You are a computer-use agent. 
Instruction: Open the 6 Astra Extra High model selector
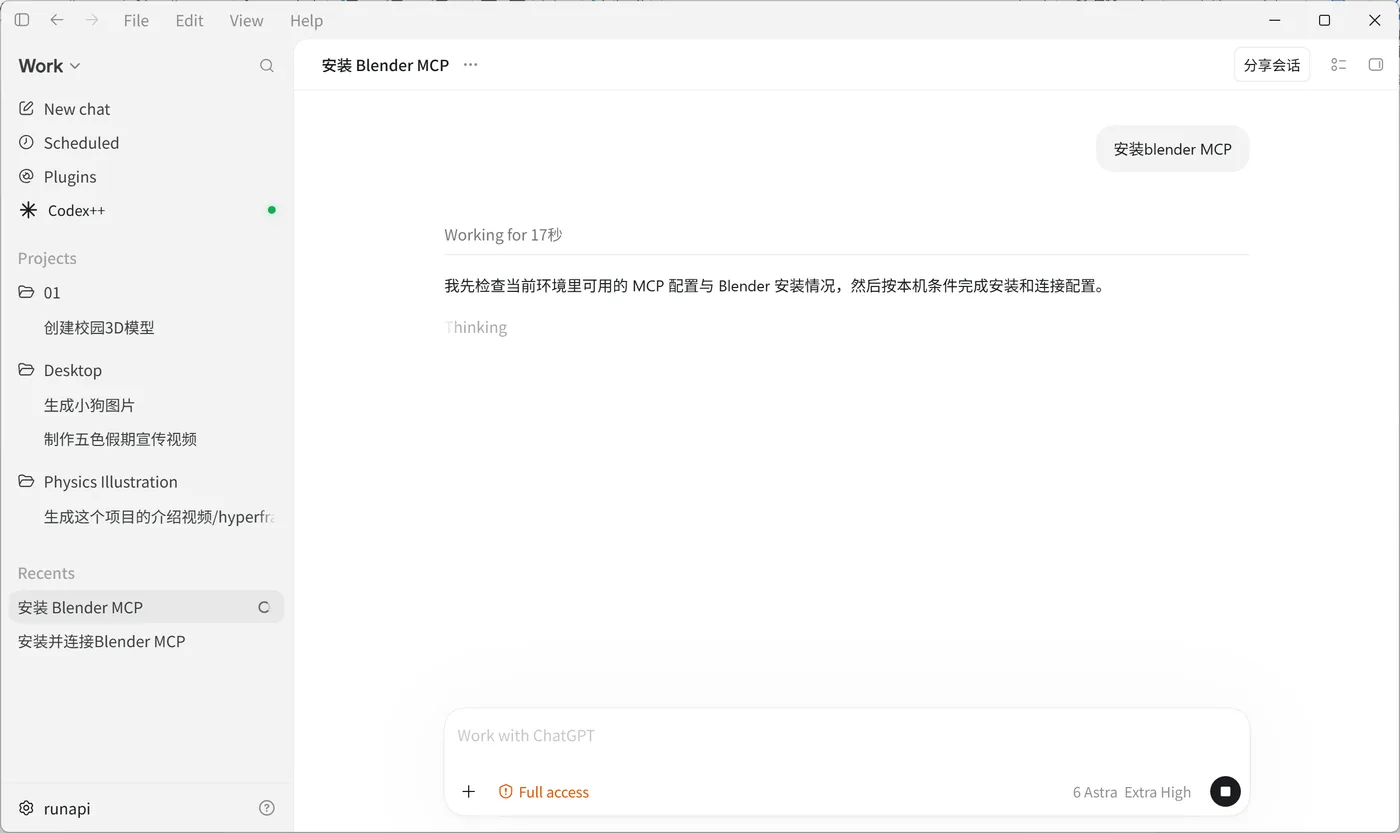pyautogui.click(x=1132, y=792)
